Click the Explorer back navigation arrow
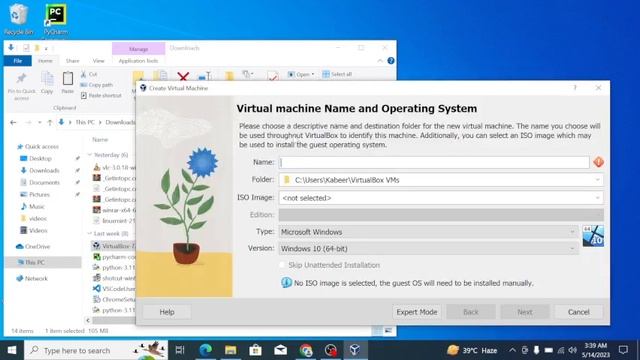The width and height of the screenshot is (640, 360). click(13, 122)
